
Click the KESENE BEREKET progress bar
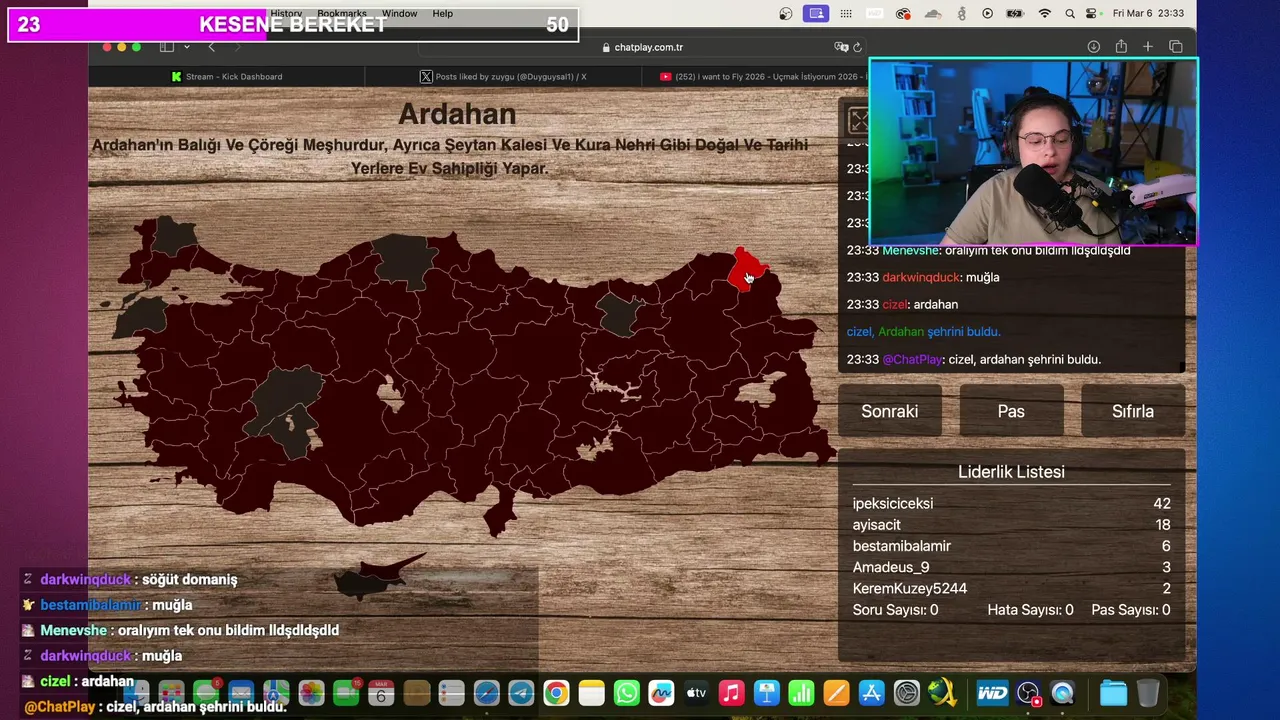(x=293, y=25)
